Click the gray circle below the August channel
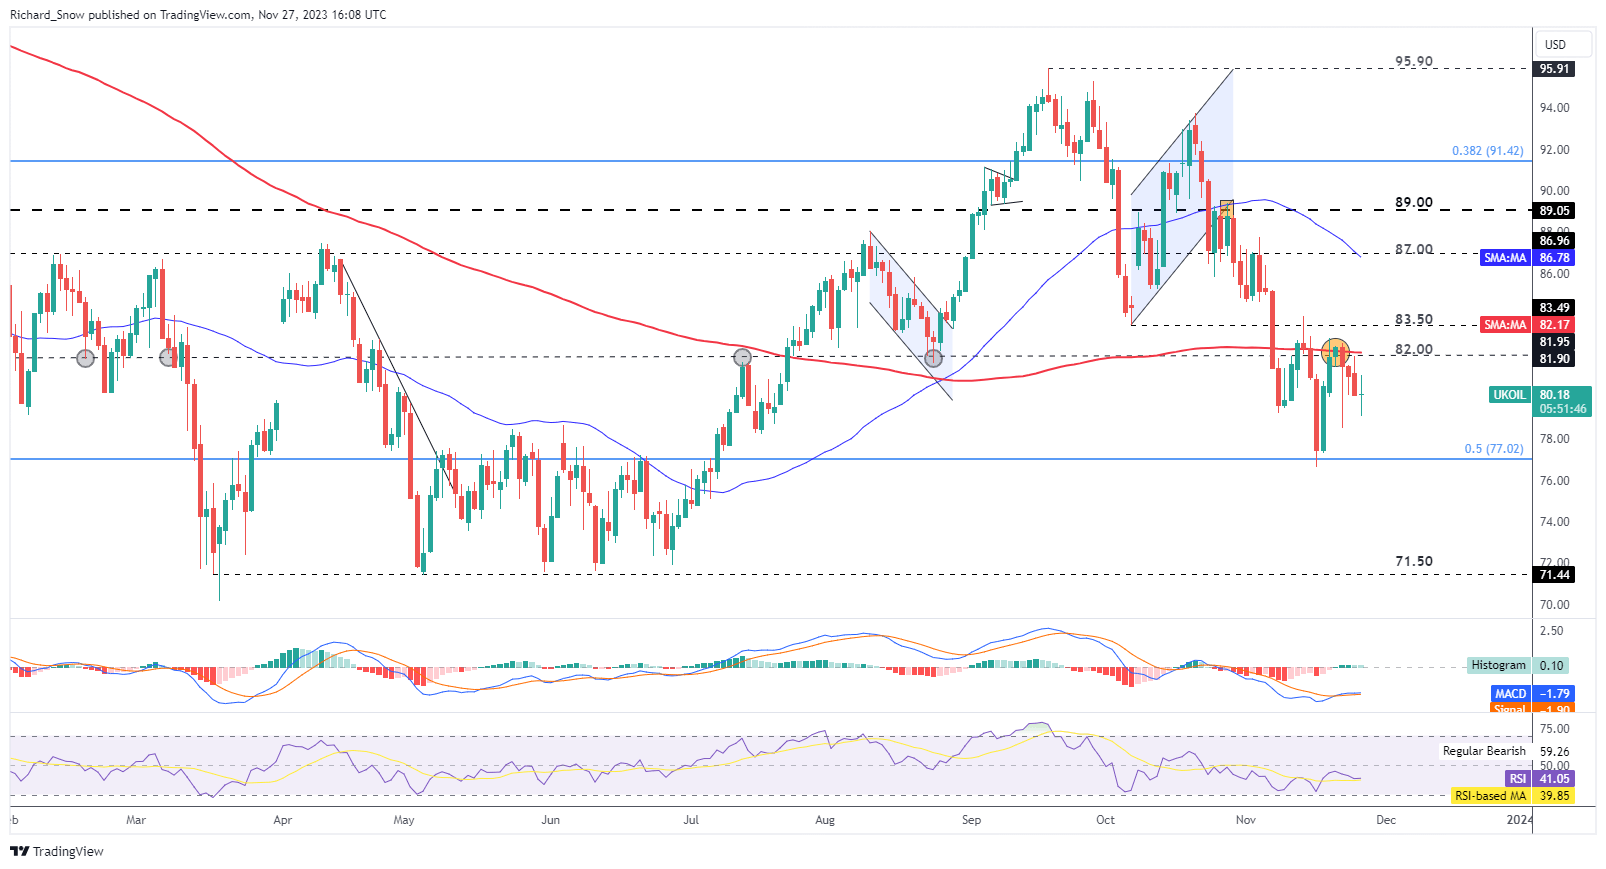This screenshot has height=869, width=1606. pyautogui.click(x=933, y=358)
